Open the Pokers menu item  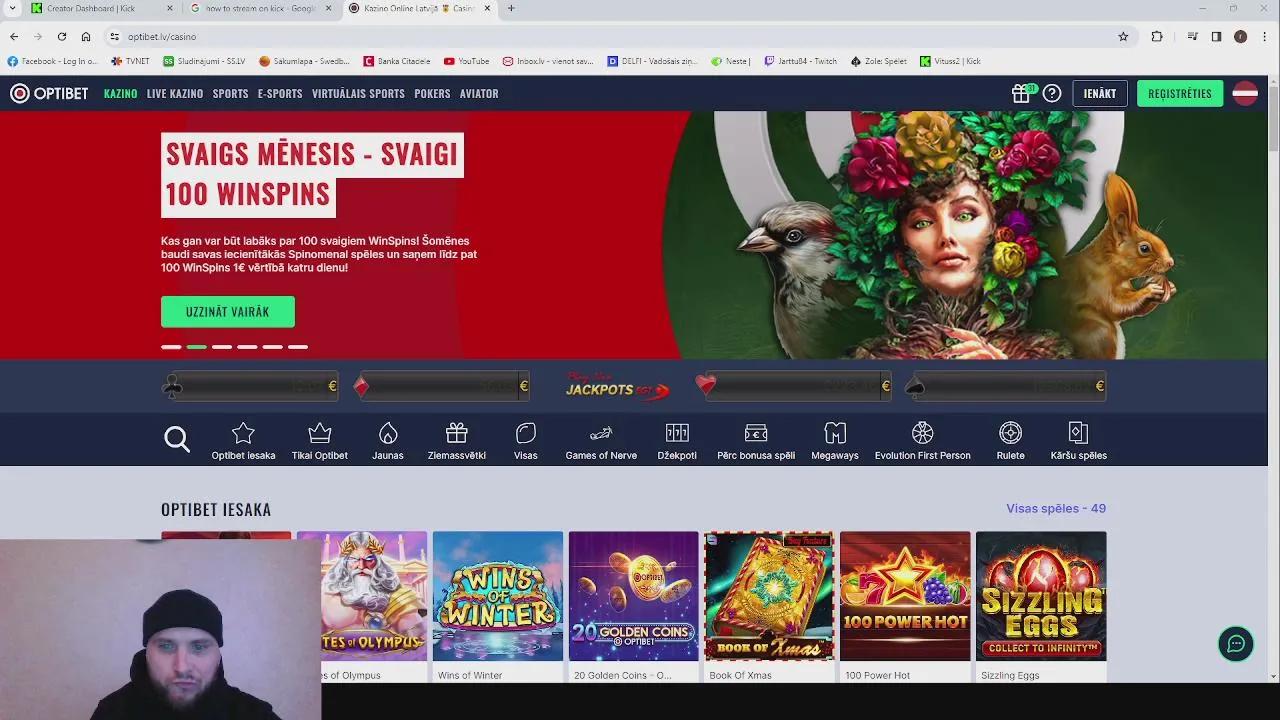pos(432,93)
